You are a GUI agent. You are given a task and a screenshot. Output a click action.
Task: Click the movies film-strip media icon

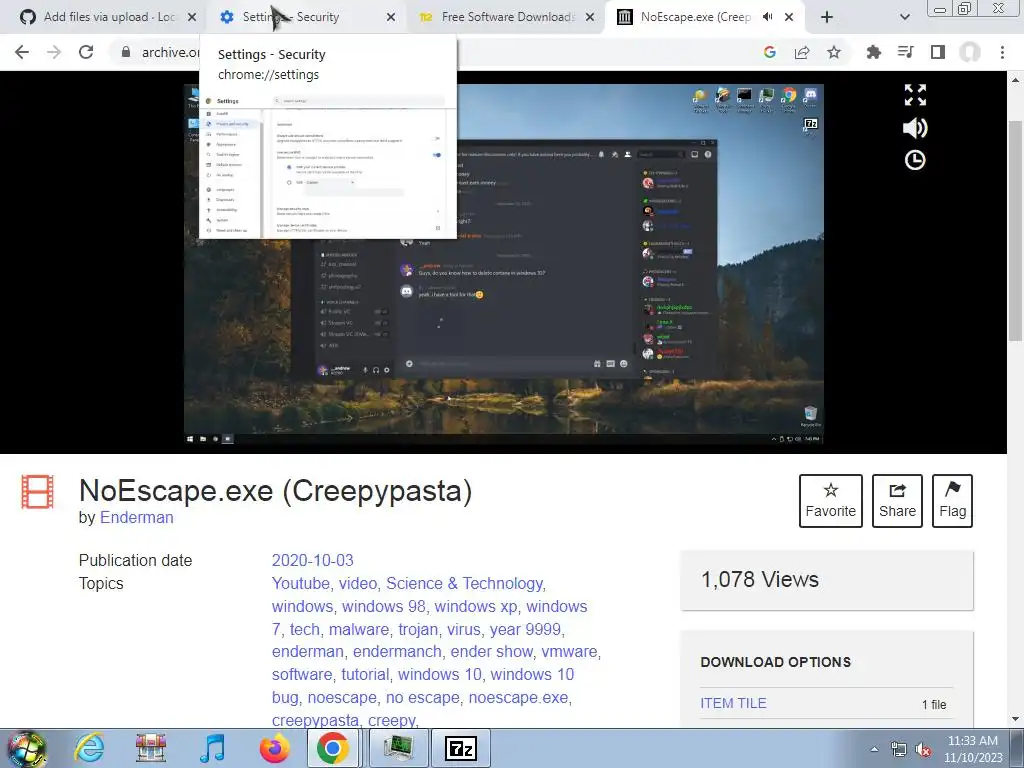37,492
